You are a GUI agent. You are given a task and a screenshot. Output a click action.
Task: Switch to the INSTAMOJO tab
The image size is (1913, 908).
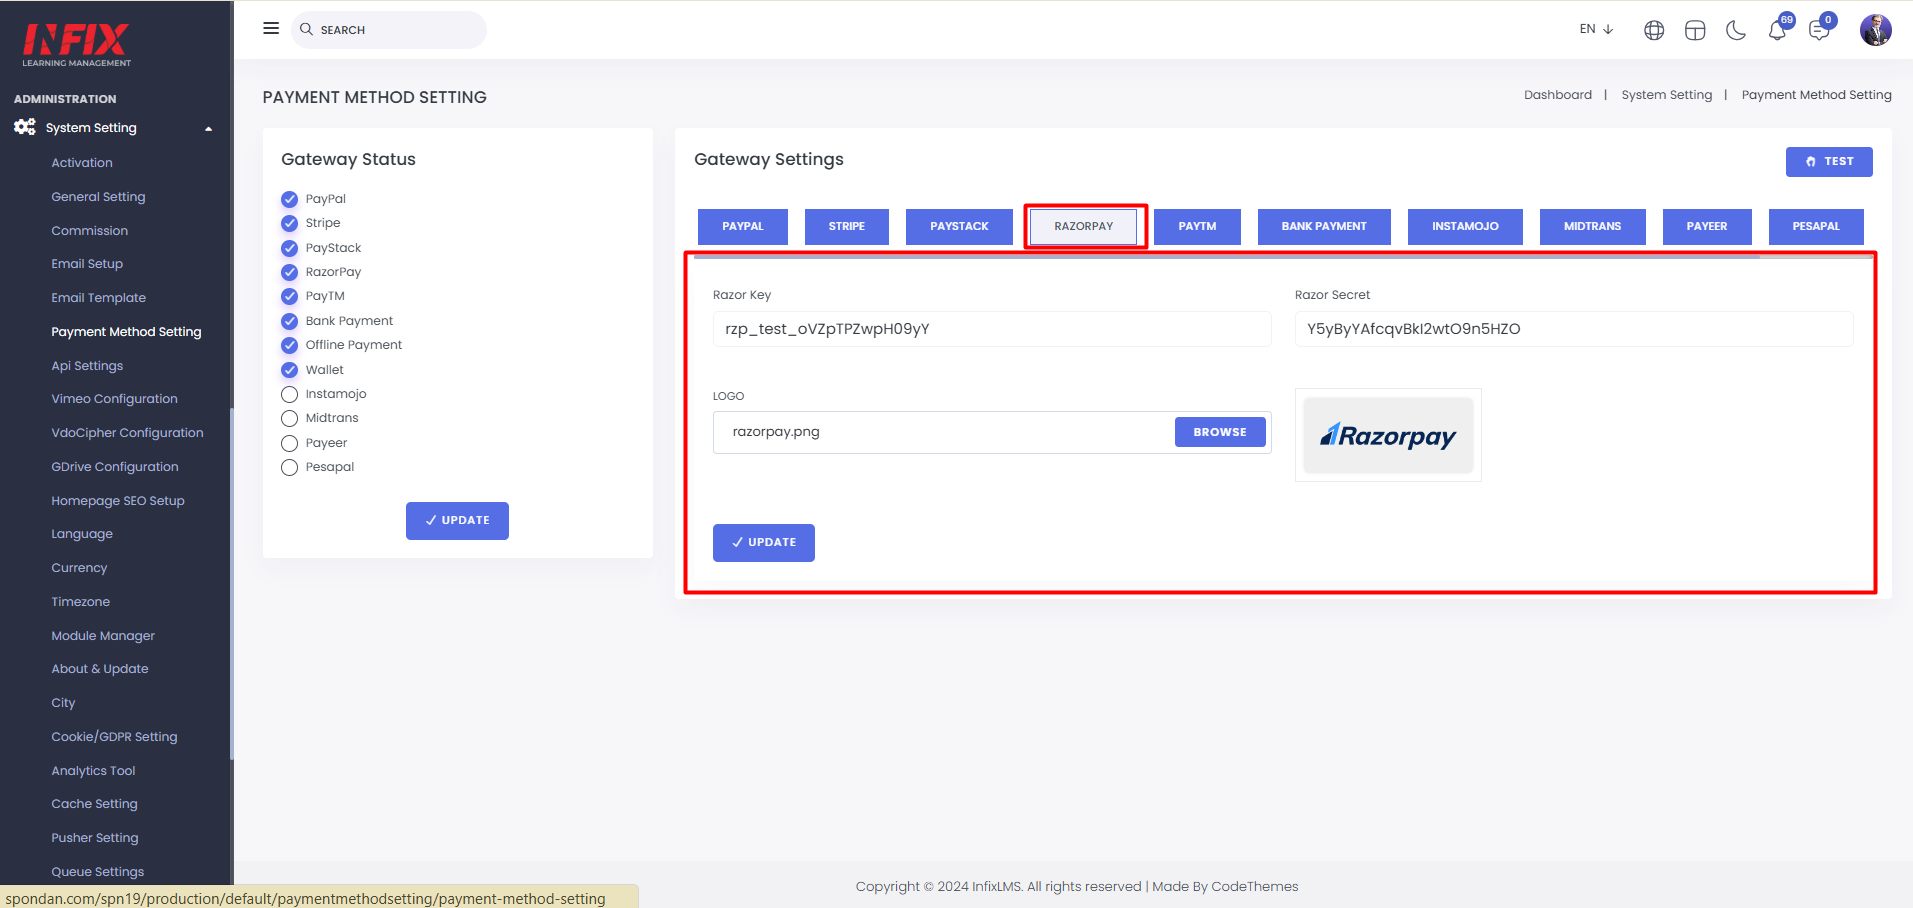(x=1465, y=227)
